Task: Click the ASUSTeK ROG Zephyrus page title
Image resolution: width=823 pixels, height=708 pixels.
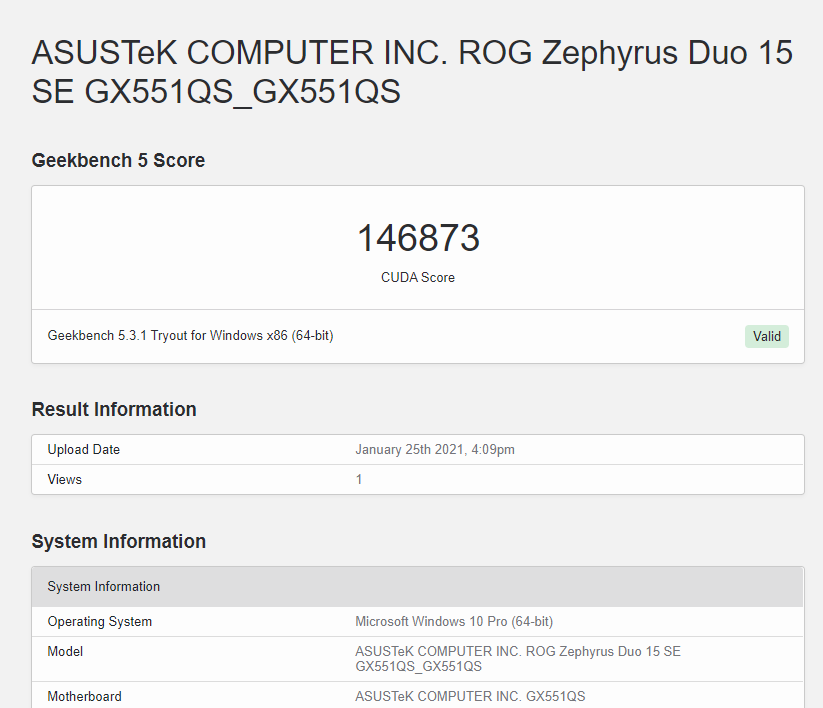Action: click(x=412, y=72)
